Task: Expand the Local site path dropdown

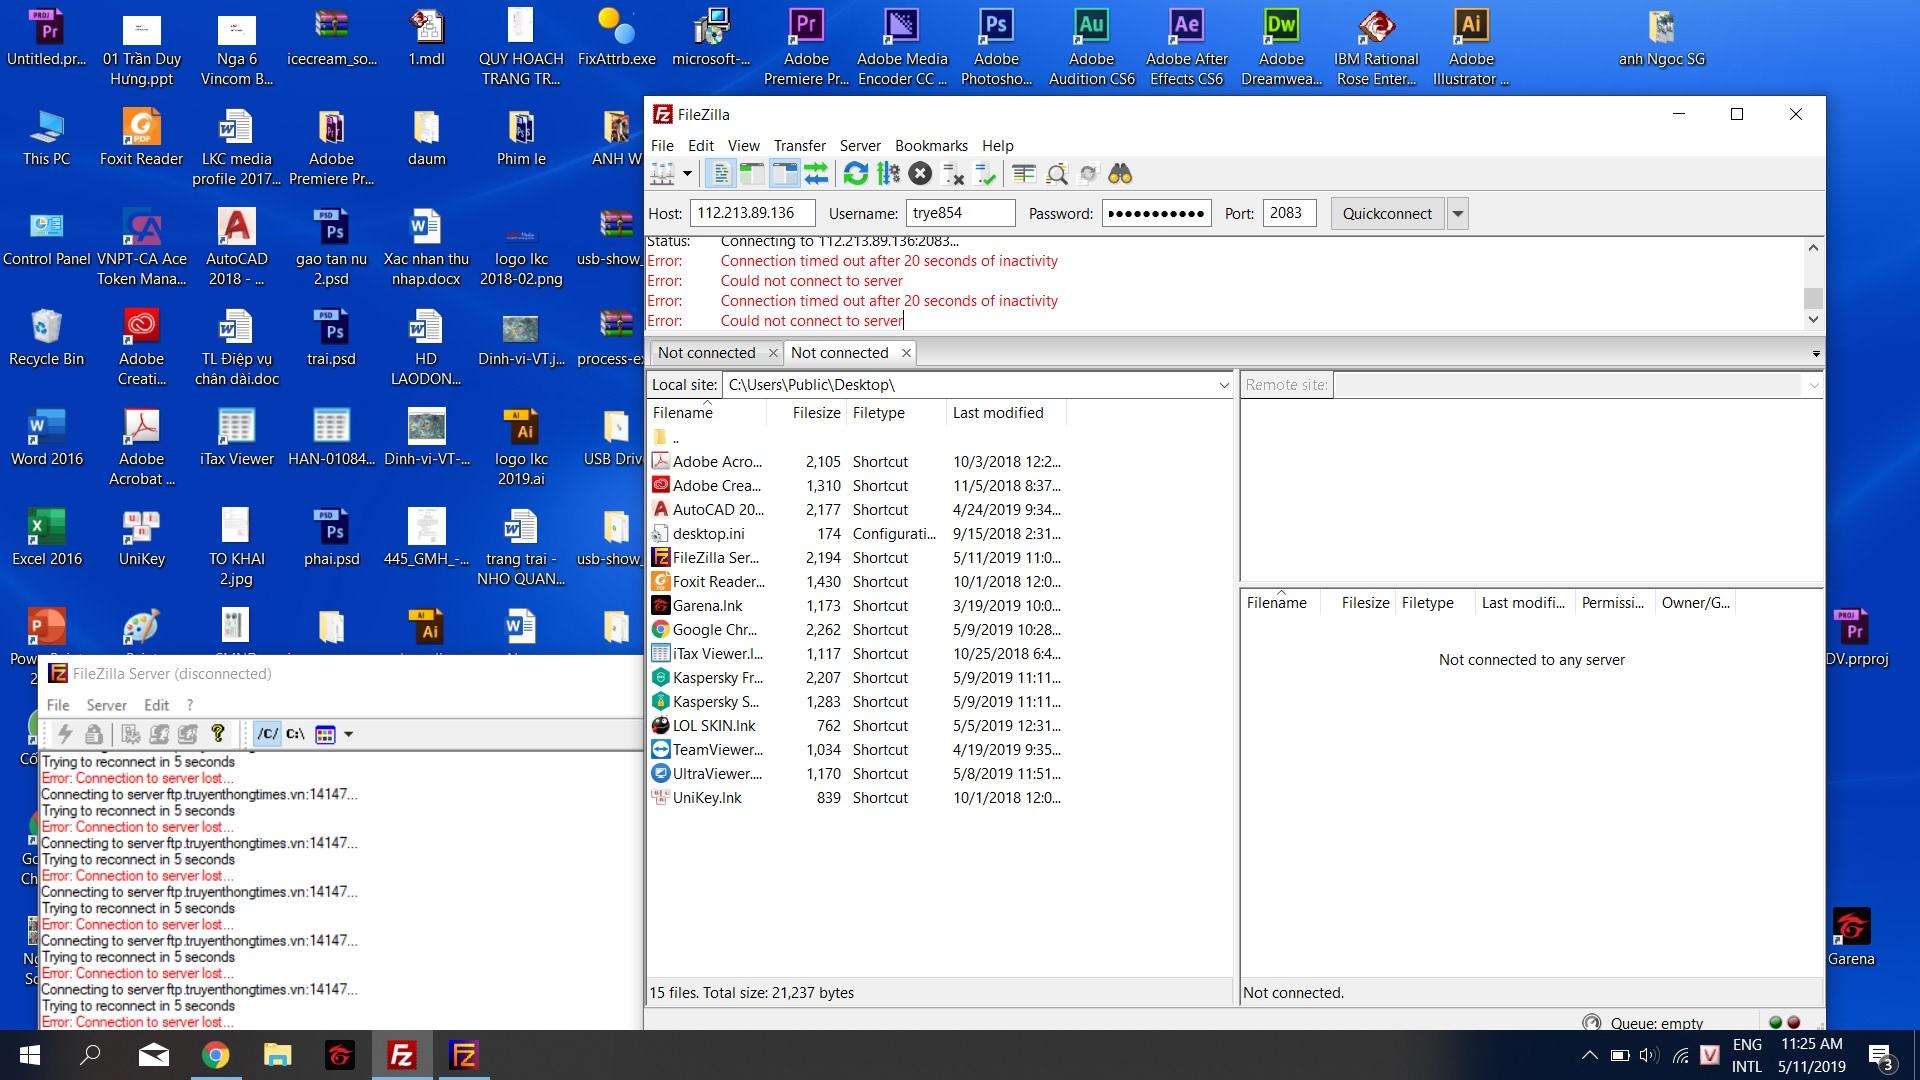Action: click(x=1223, y=385)
